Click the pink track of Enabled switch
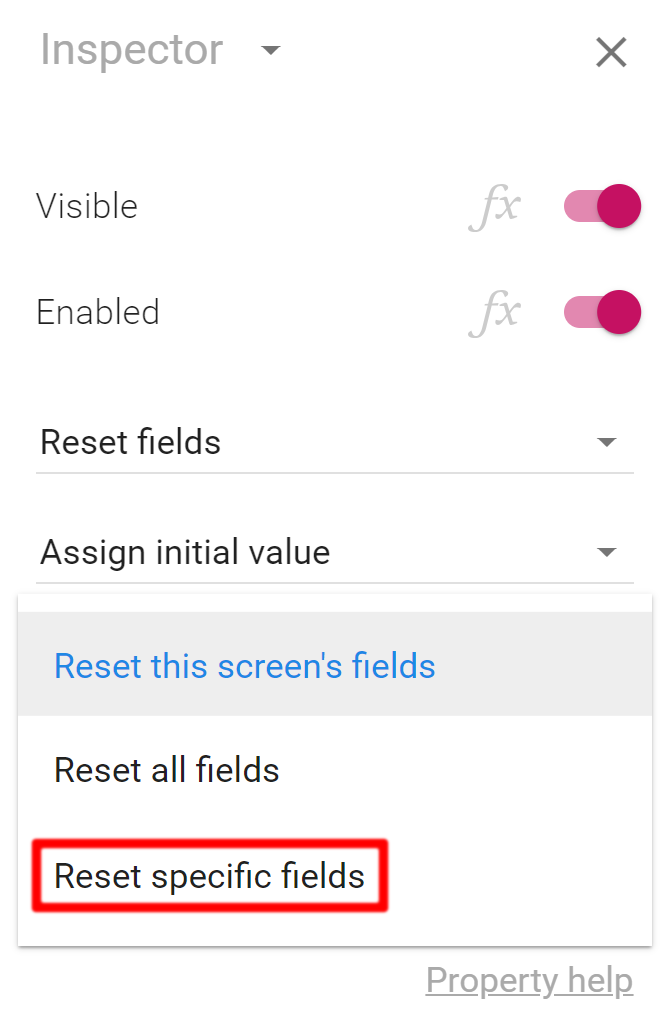This screenshot has width=668, height=1036. click(x=579, y=312)
